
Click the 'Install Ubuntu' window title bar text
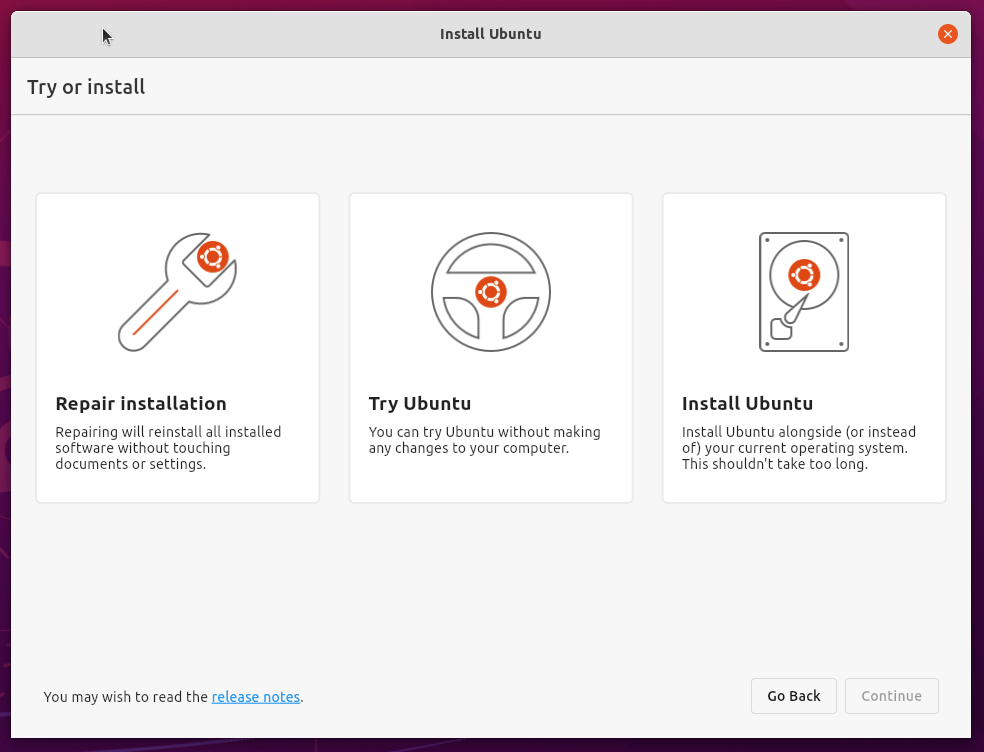pos(491,34)
